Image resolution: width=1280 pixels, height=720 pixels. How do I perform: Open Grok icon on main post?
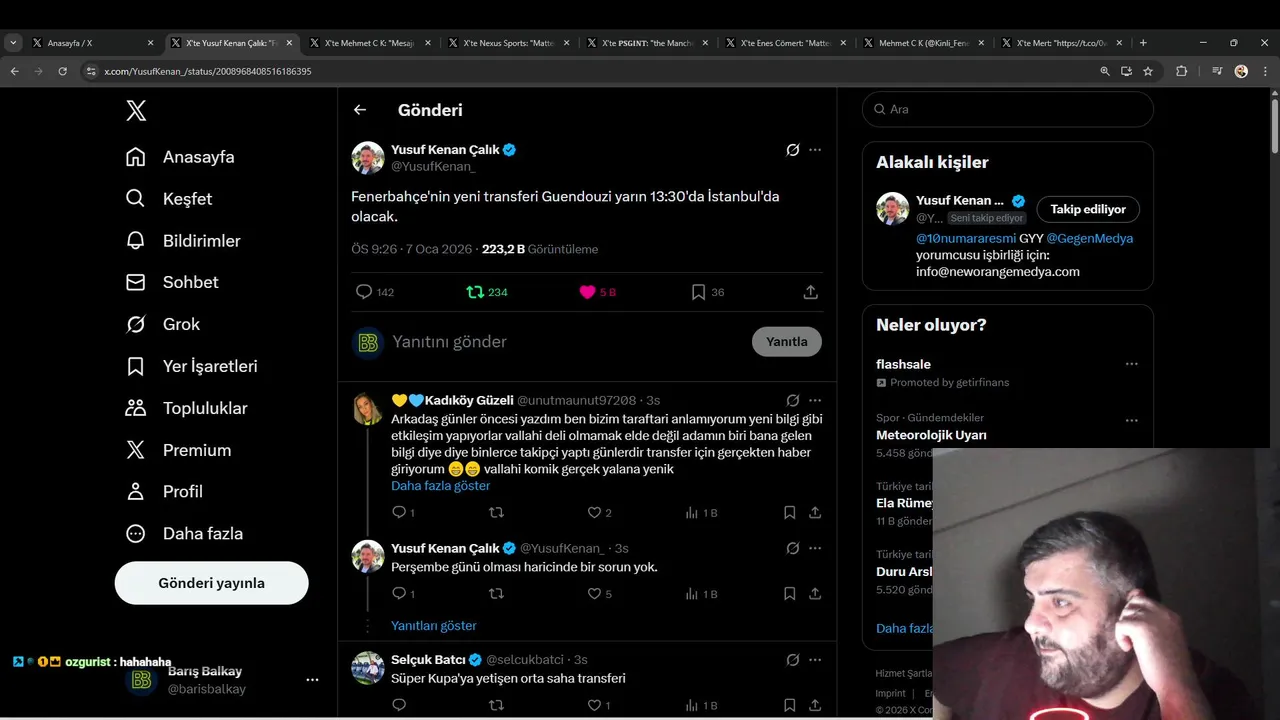click(792, 150)
